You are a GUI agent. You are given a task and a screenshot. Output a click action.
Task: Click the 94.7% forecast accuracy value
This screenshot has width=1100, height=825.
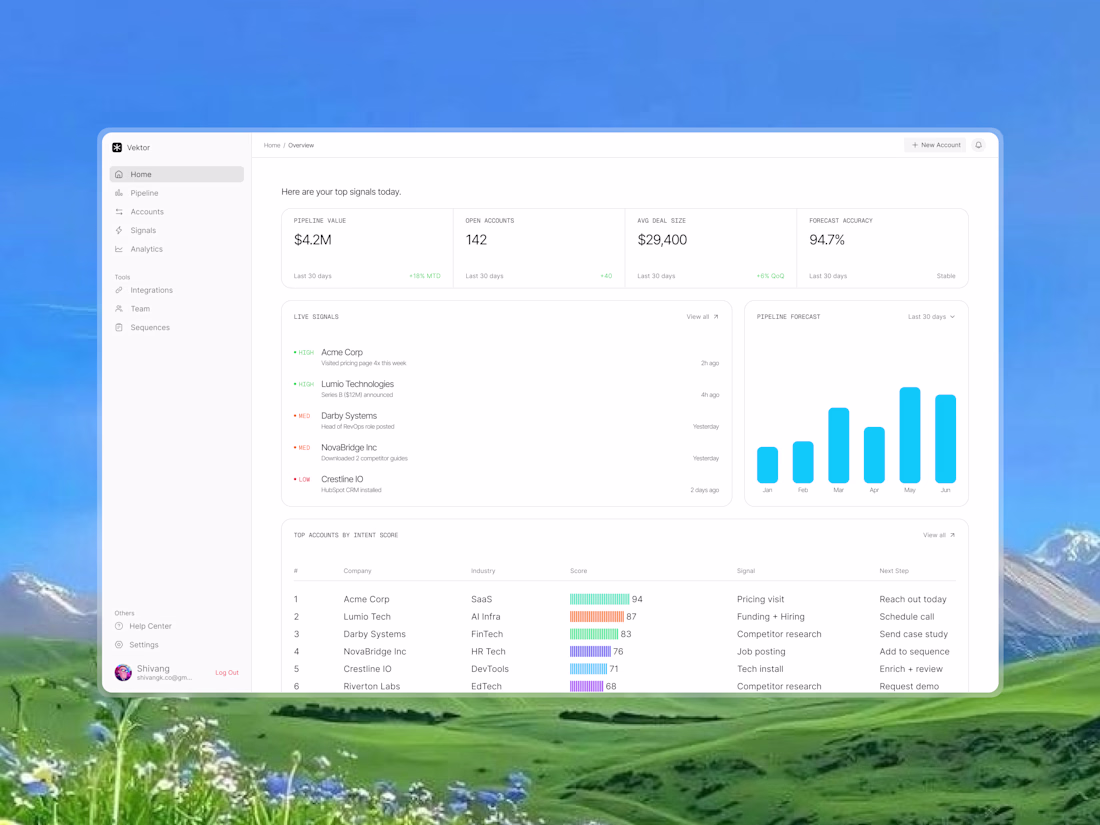pos(826,240)
